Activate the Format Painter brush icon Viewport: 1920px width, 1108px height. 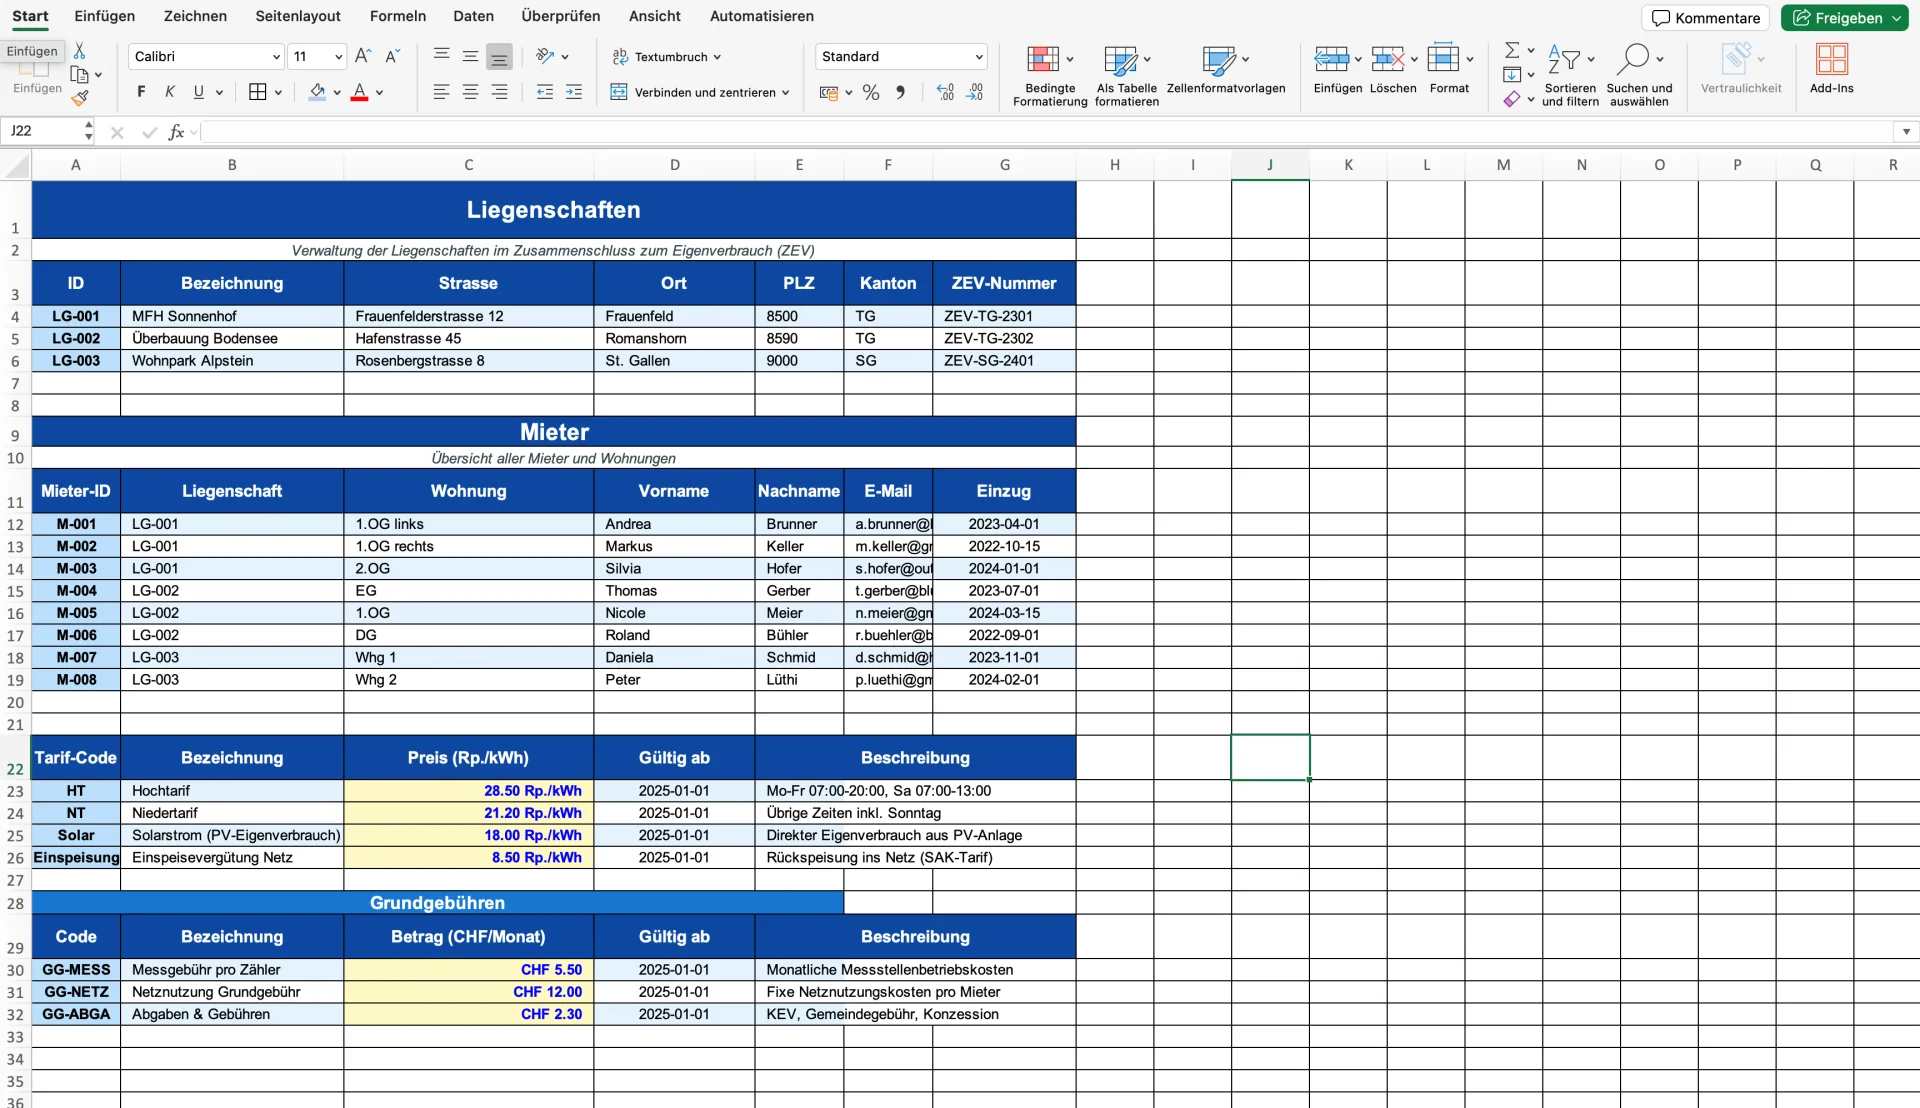(x=80, y=98)
